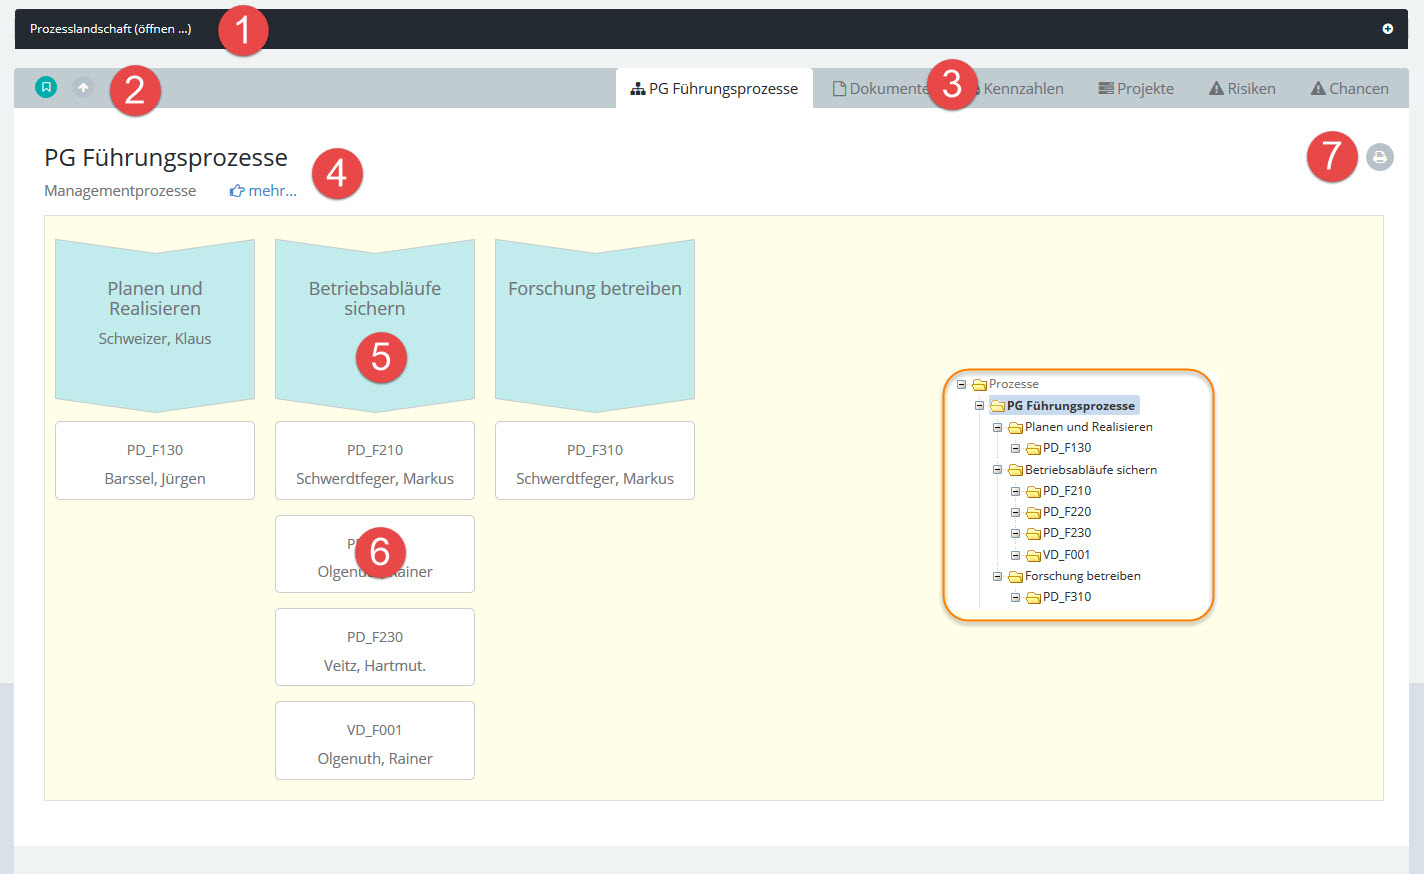Open the Risiken tab
Viewport: 1424px width, 874px height.
pos(1242,89)
